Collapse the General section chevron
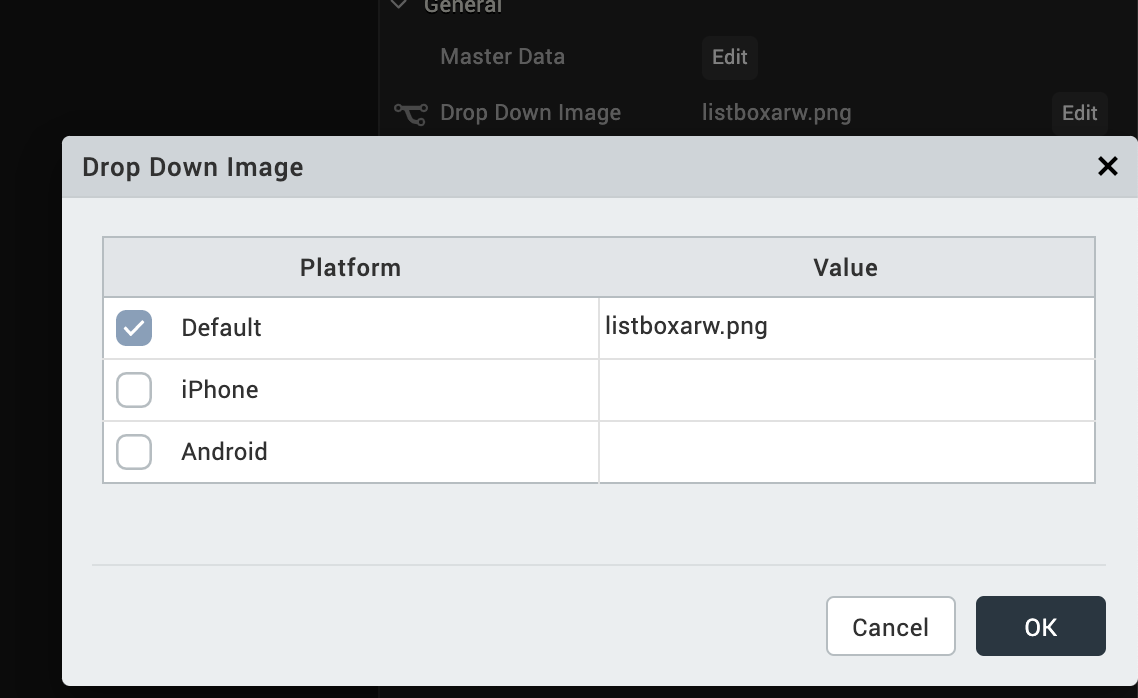Image resolution: width=1138 pixels, height=698 pixels. (400, 6)
